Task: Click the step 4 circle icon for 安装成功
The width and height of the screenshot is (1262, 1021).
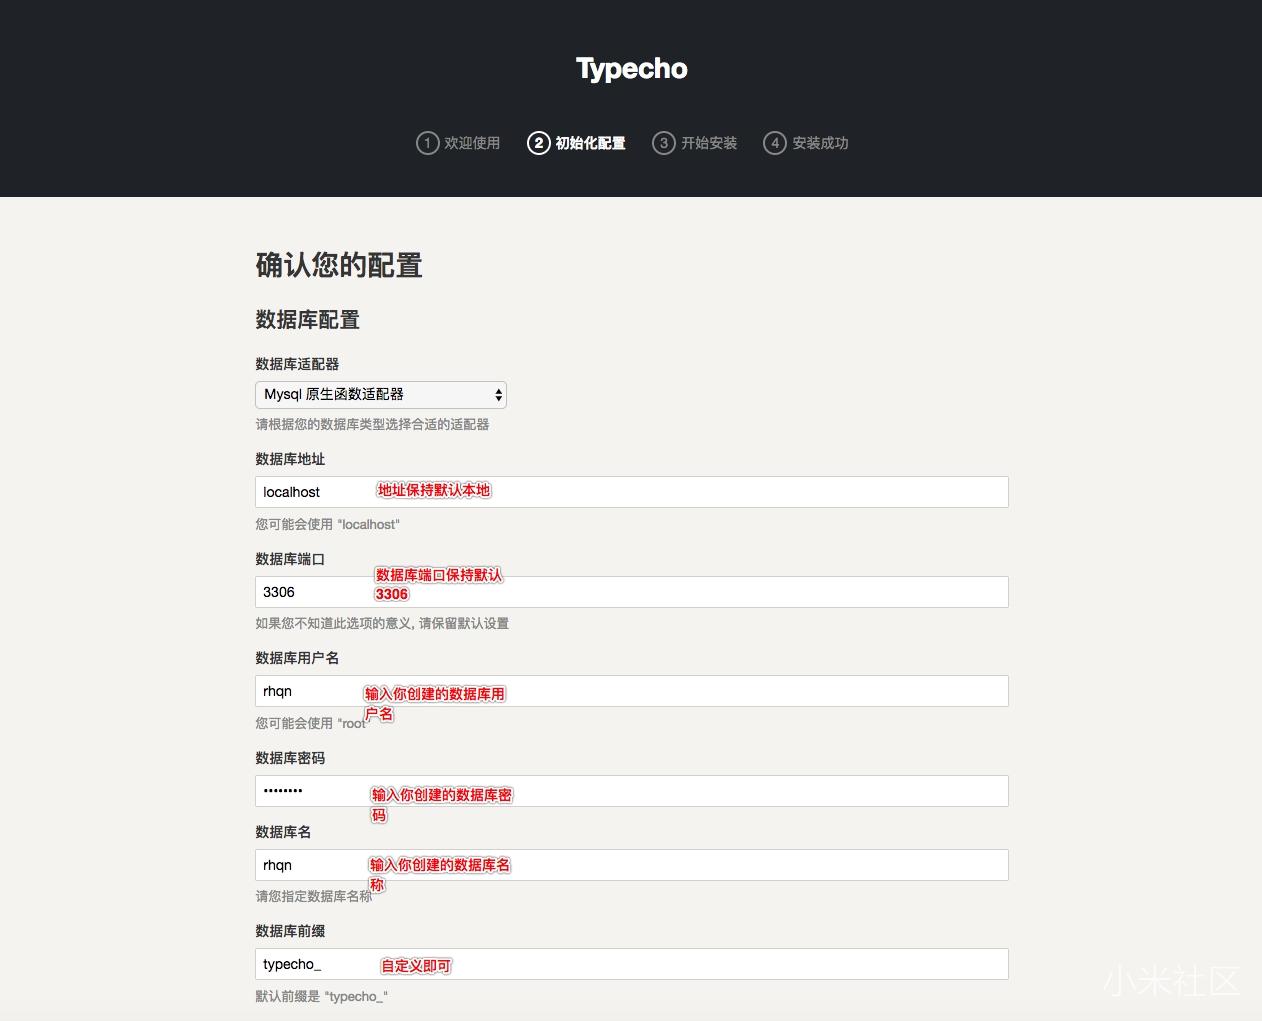Action: (x=775, y=143)
